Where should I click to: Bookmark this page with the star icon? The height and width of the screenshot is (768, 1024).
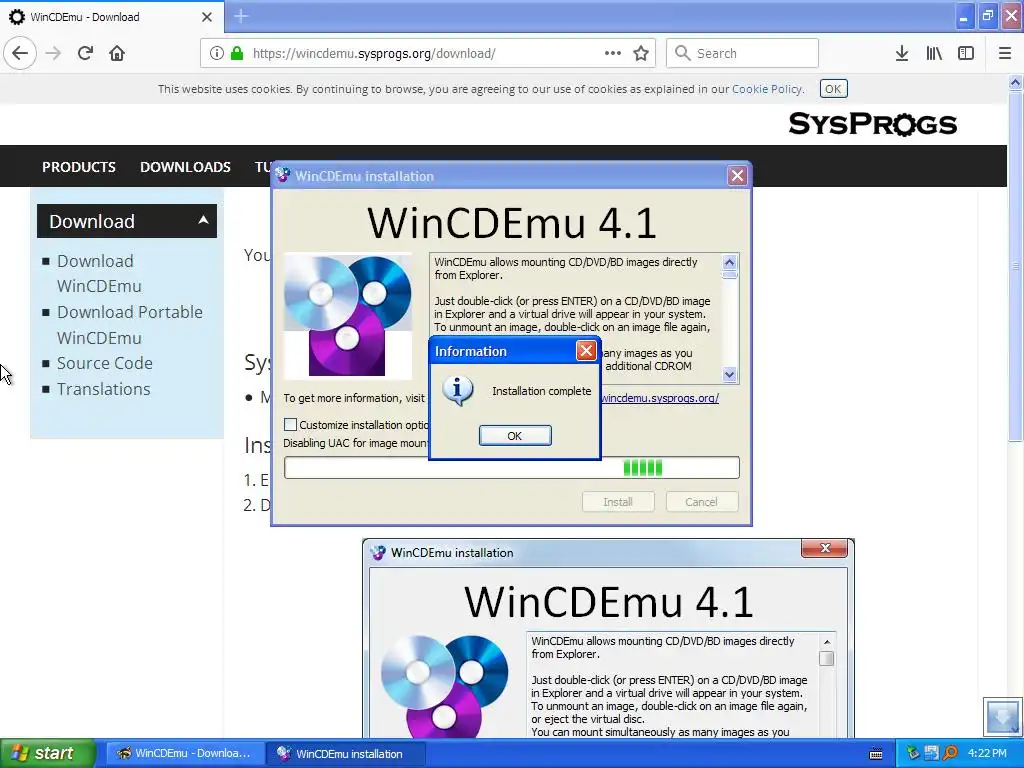tap(641, 53)
